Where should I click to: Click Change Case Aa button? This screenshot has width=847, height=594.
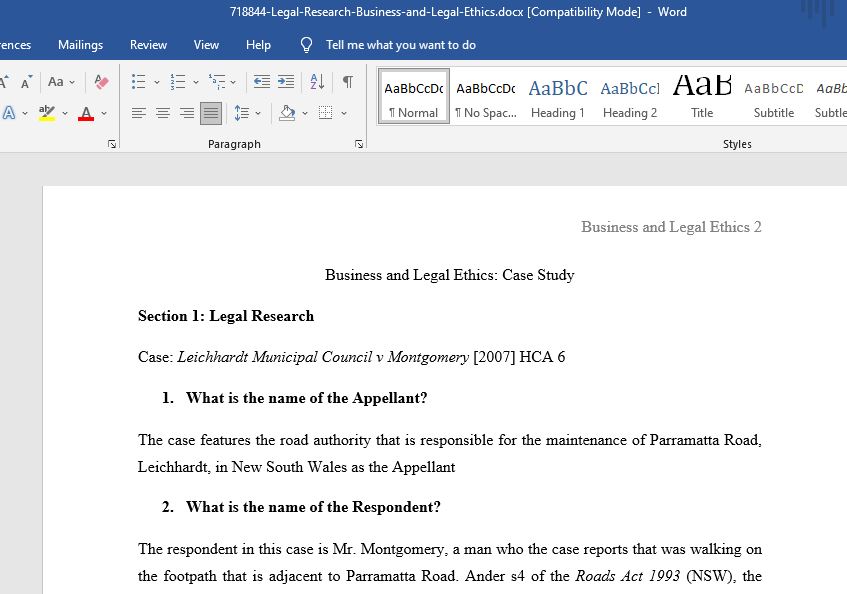[56, 82]
